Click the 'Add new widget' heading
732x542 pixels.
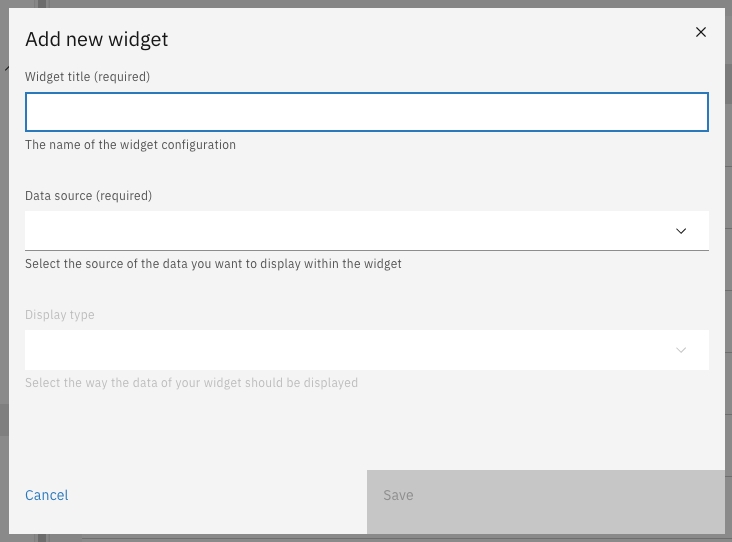pos(96,40)
